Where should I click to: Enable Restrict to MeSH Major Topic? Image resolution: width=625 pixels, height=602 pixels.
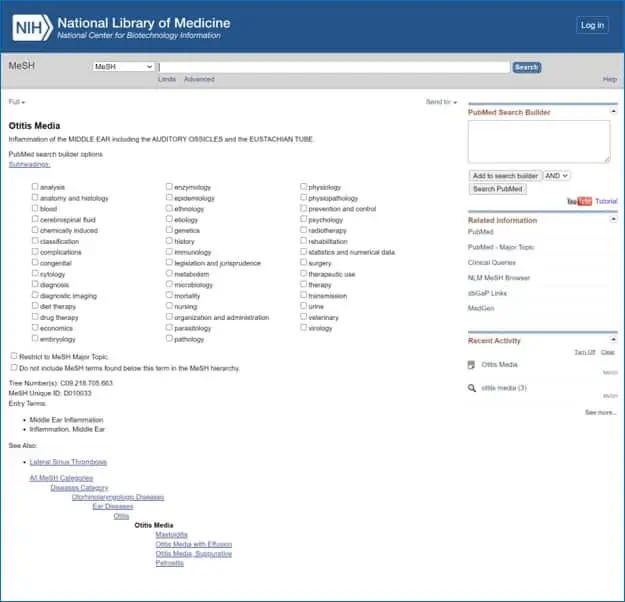[13, 356]
